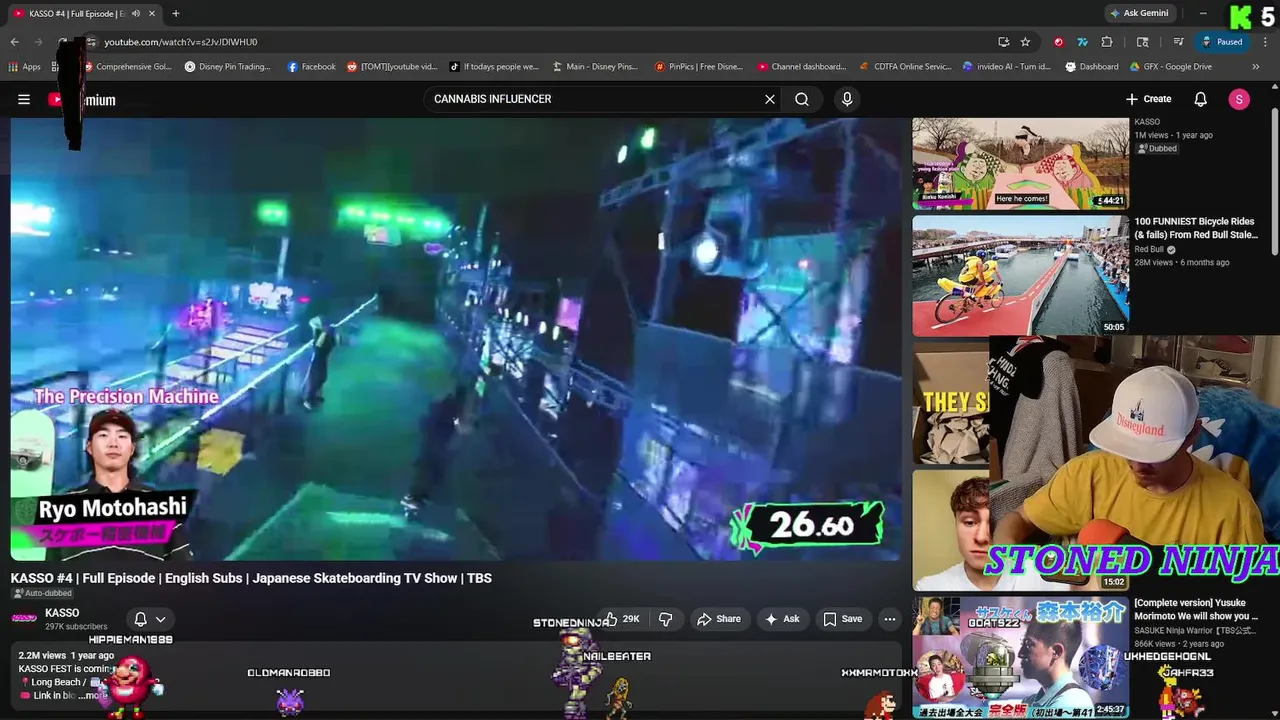The width and height of the screenshot is (1280, 720).
Task: Open the Comprehensive Gol... bookmark
Action: [127, 67]
